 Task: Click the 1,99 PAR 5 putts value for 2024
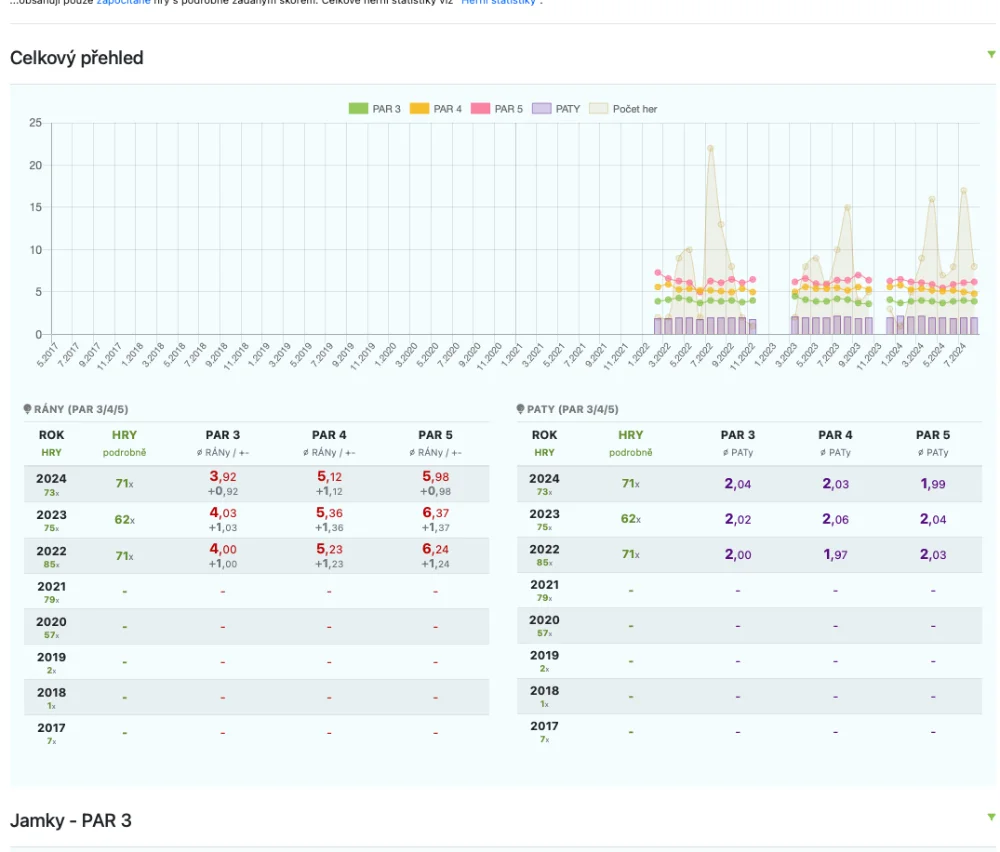[932, 484]
